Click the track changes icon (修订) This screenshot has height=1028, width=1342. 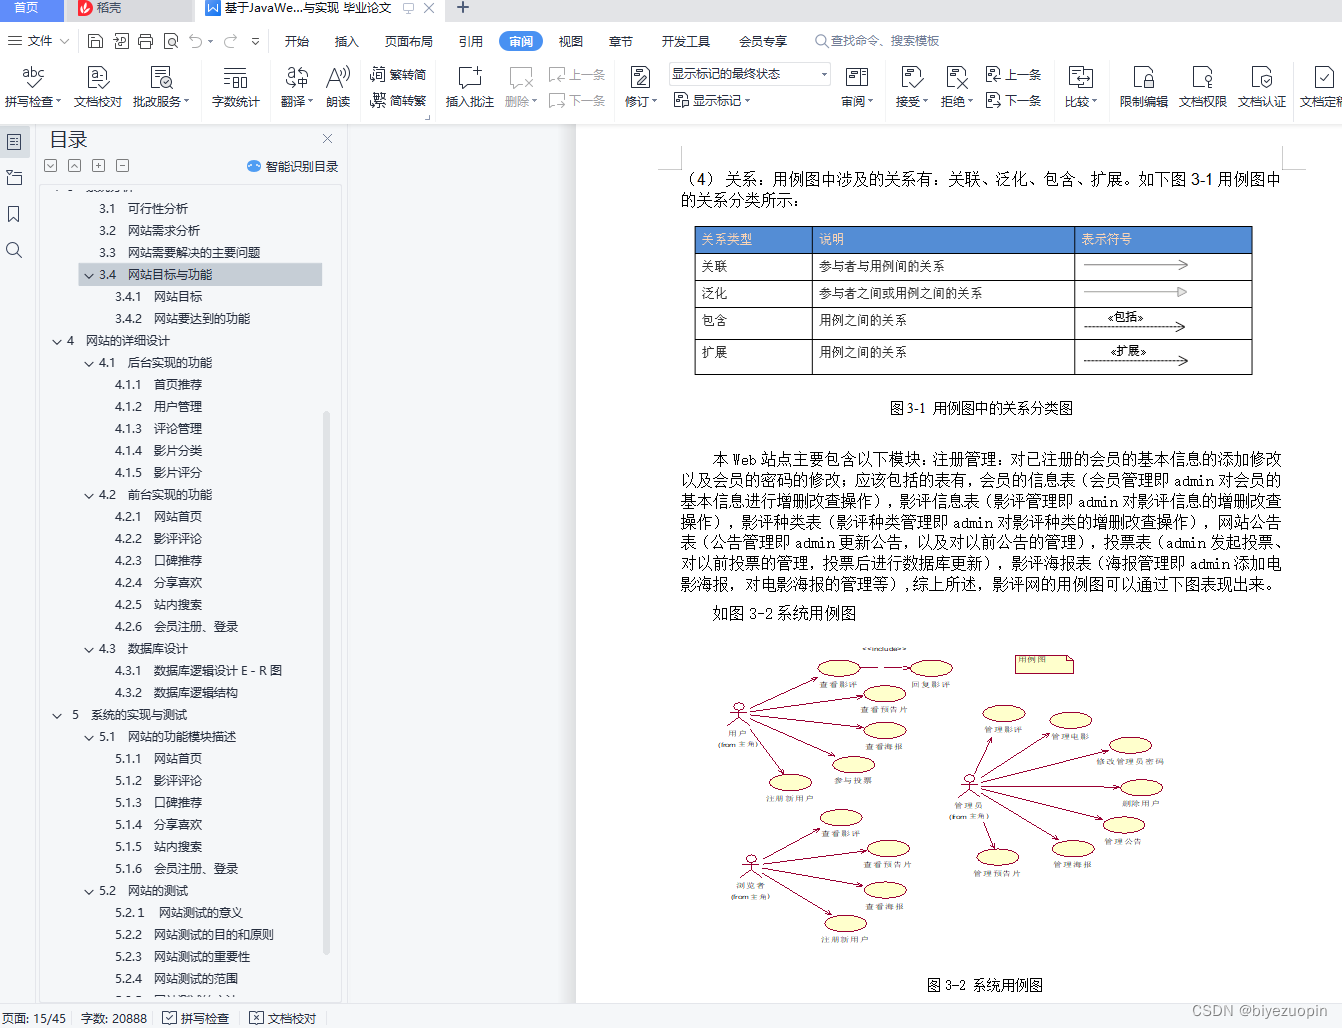point(640,87)
